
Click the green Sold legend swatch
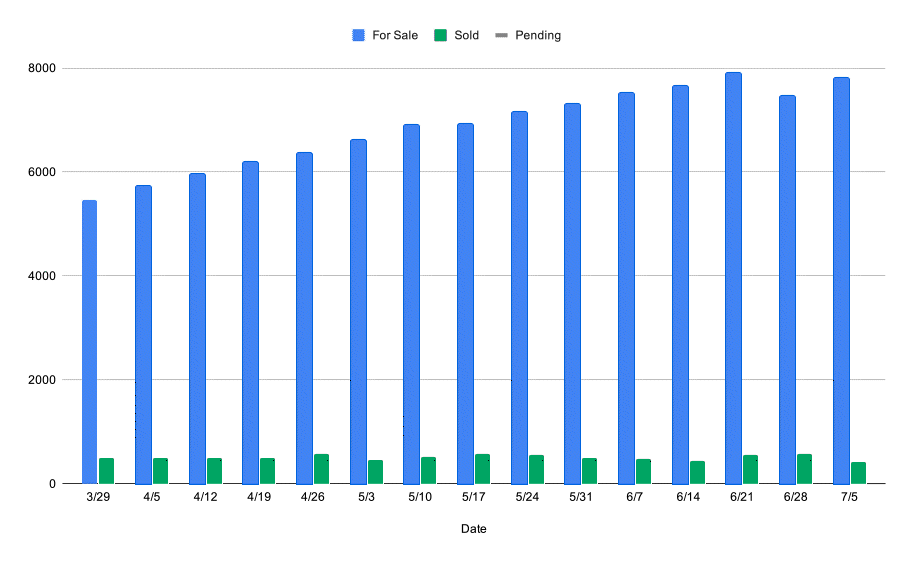(441, 36)
